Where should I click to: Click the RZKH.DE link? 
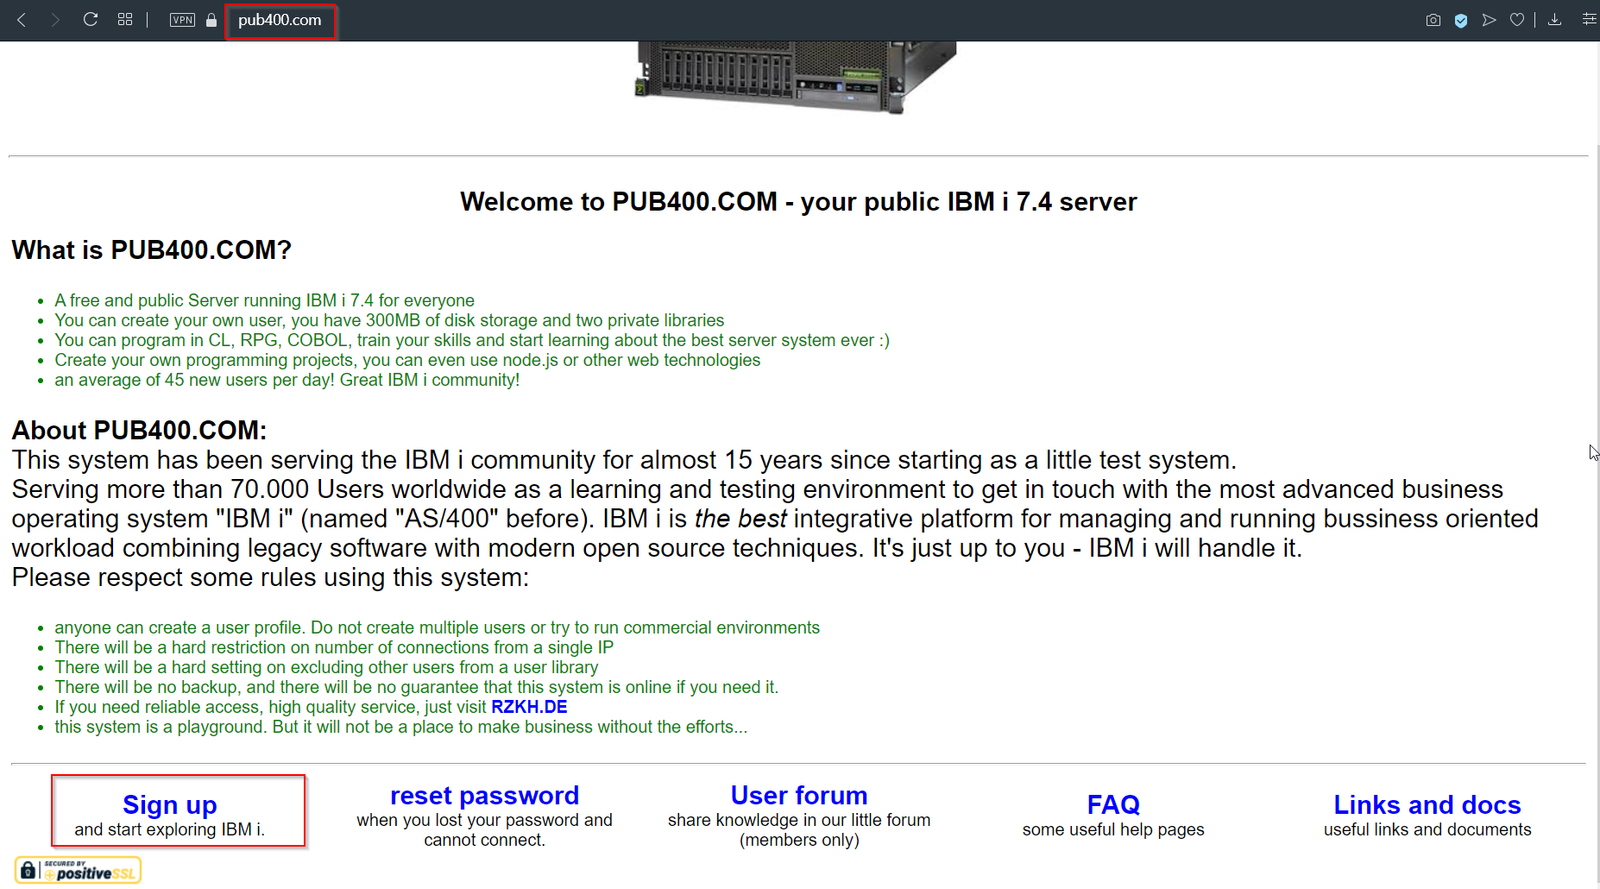pos(529,707)
